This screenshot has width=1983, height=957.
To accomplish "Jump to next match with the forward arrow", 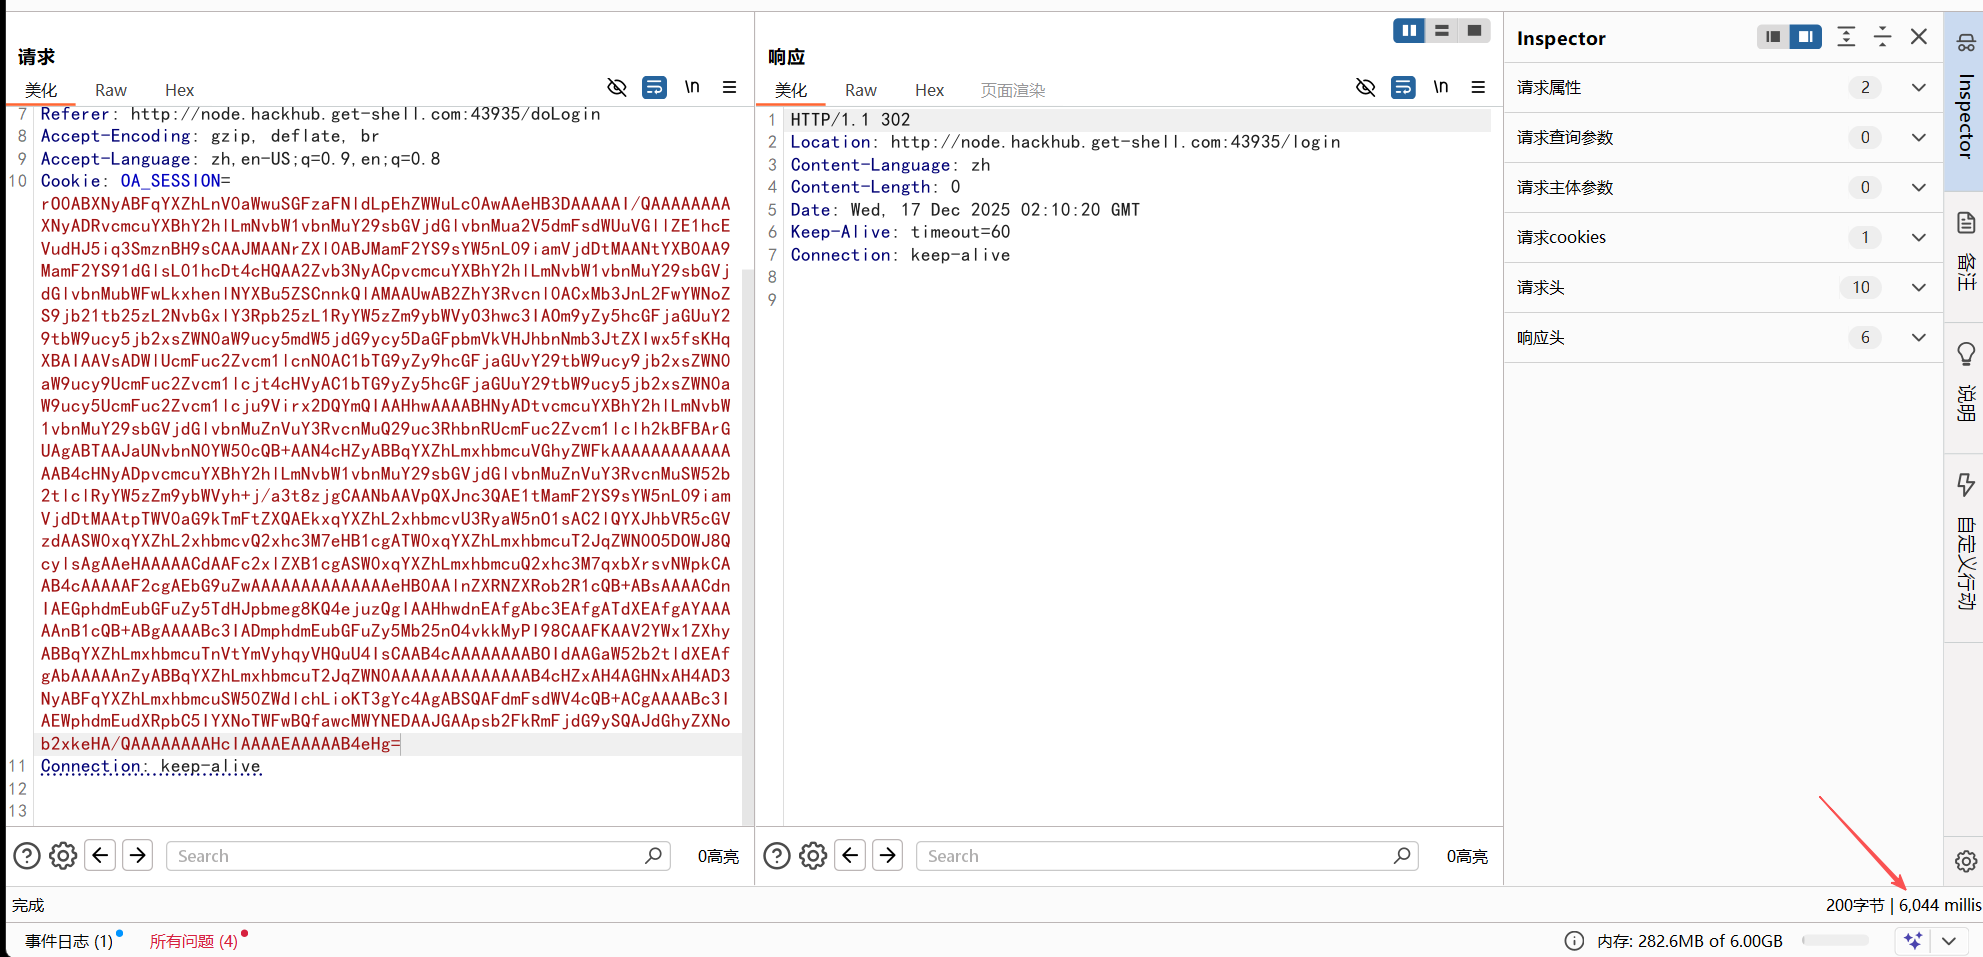I will pos(138,855).
